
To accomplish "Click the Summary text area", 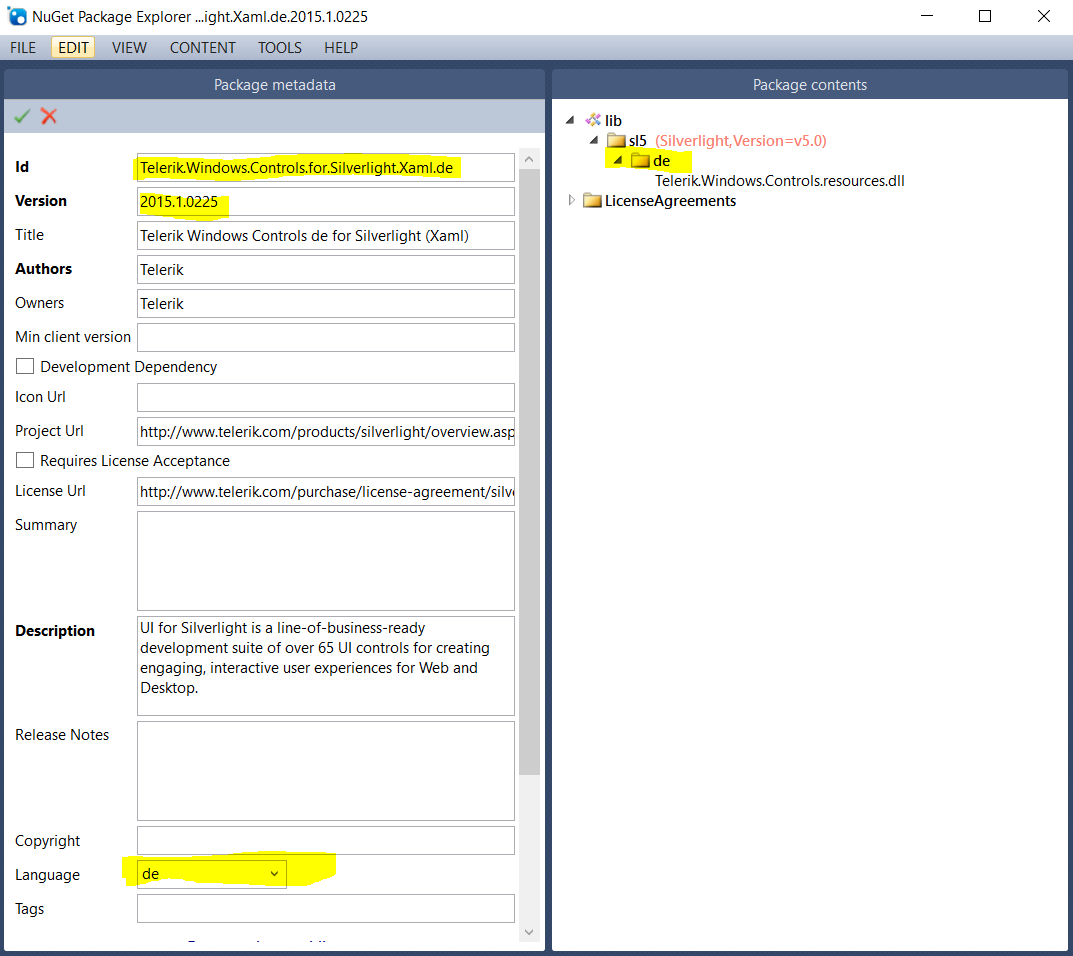I will [326, 561].
